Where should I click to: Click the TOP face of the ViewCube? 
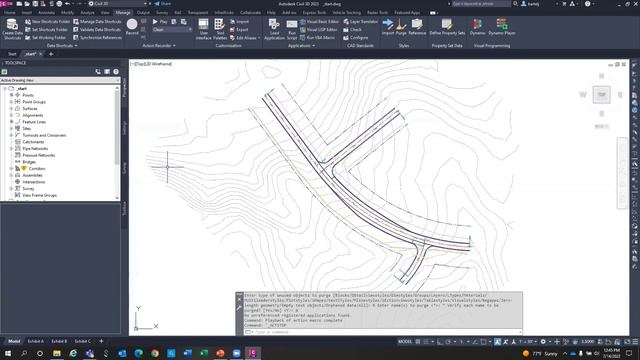(602, 95)
